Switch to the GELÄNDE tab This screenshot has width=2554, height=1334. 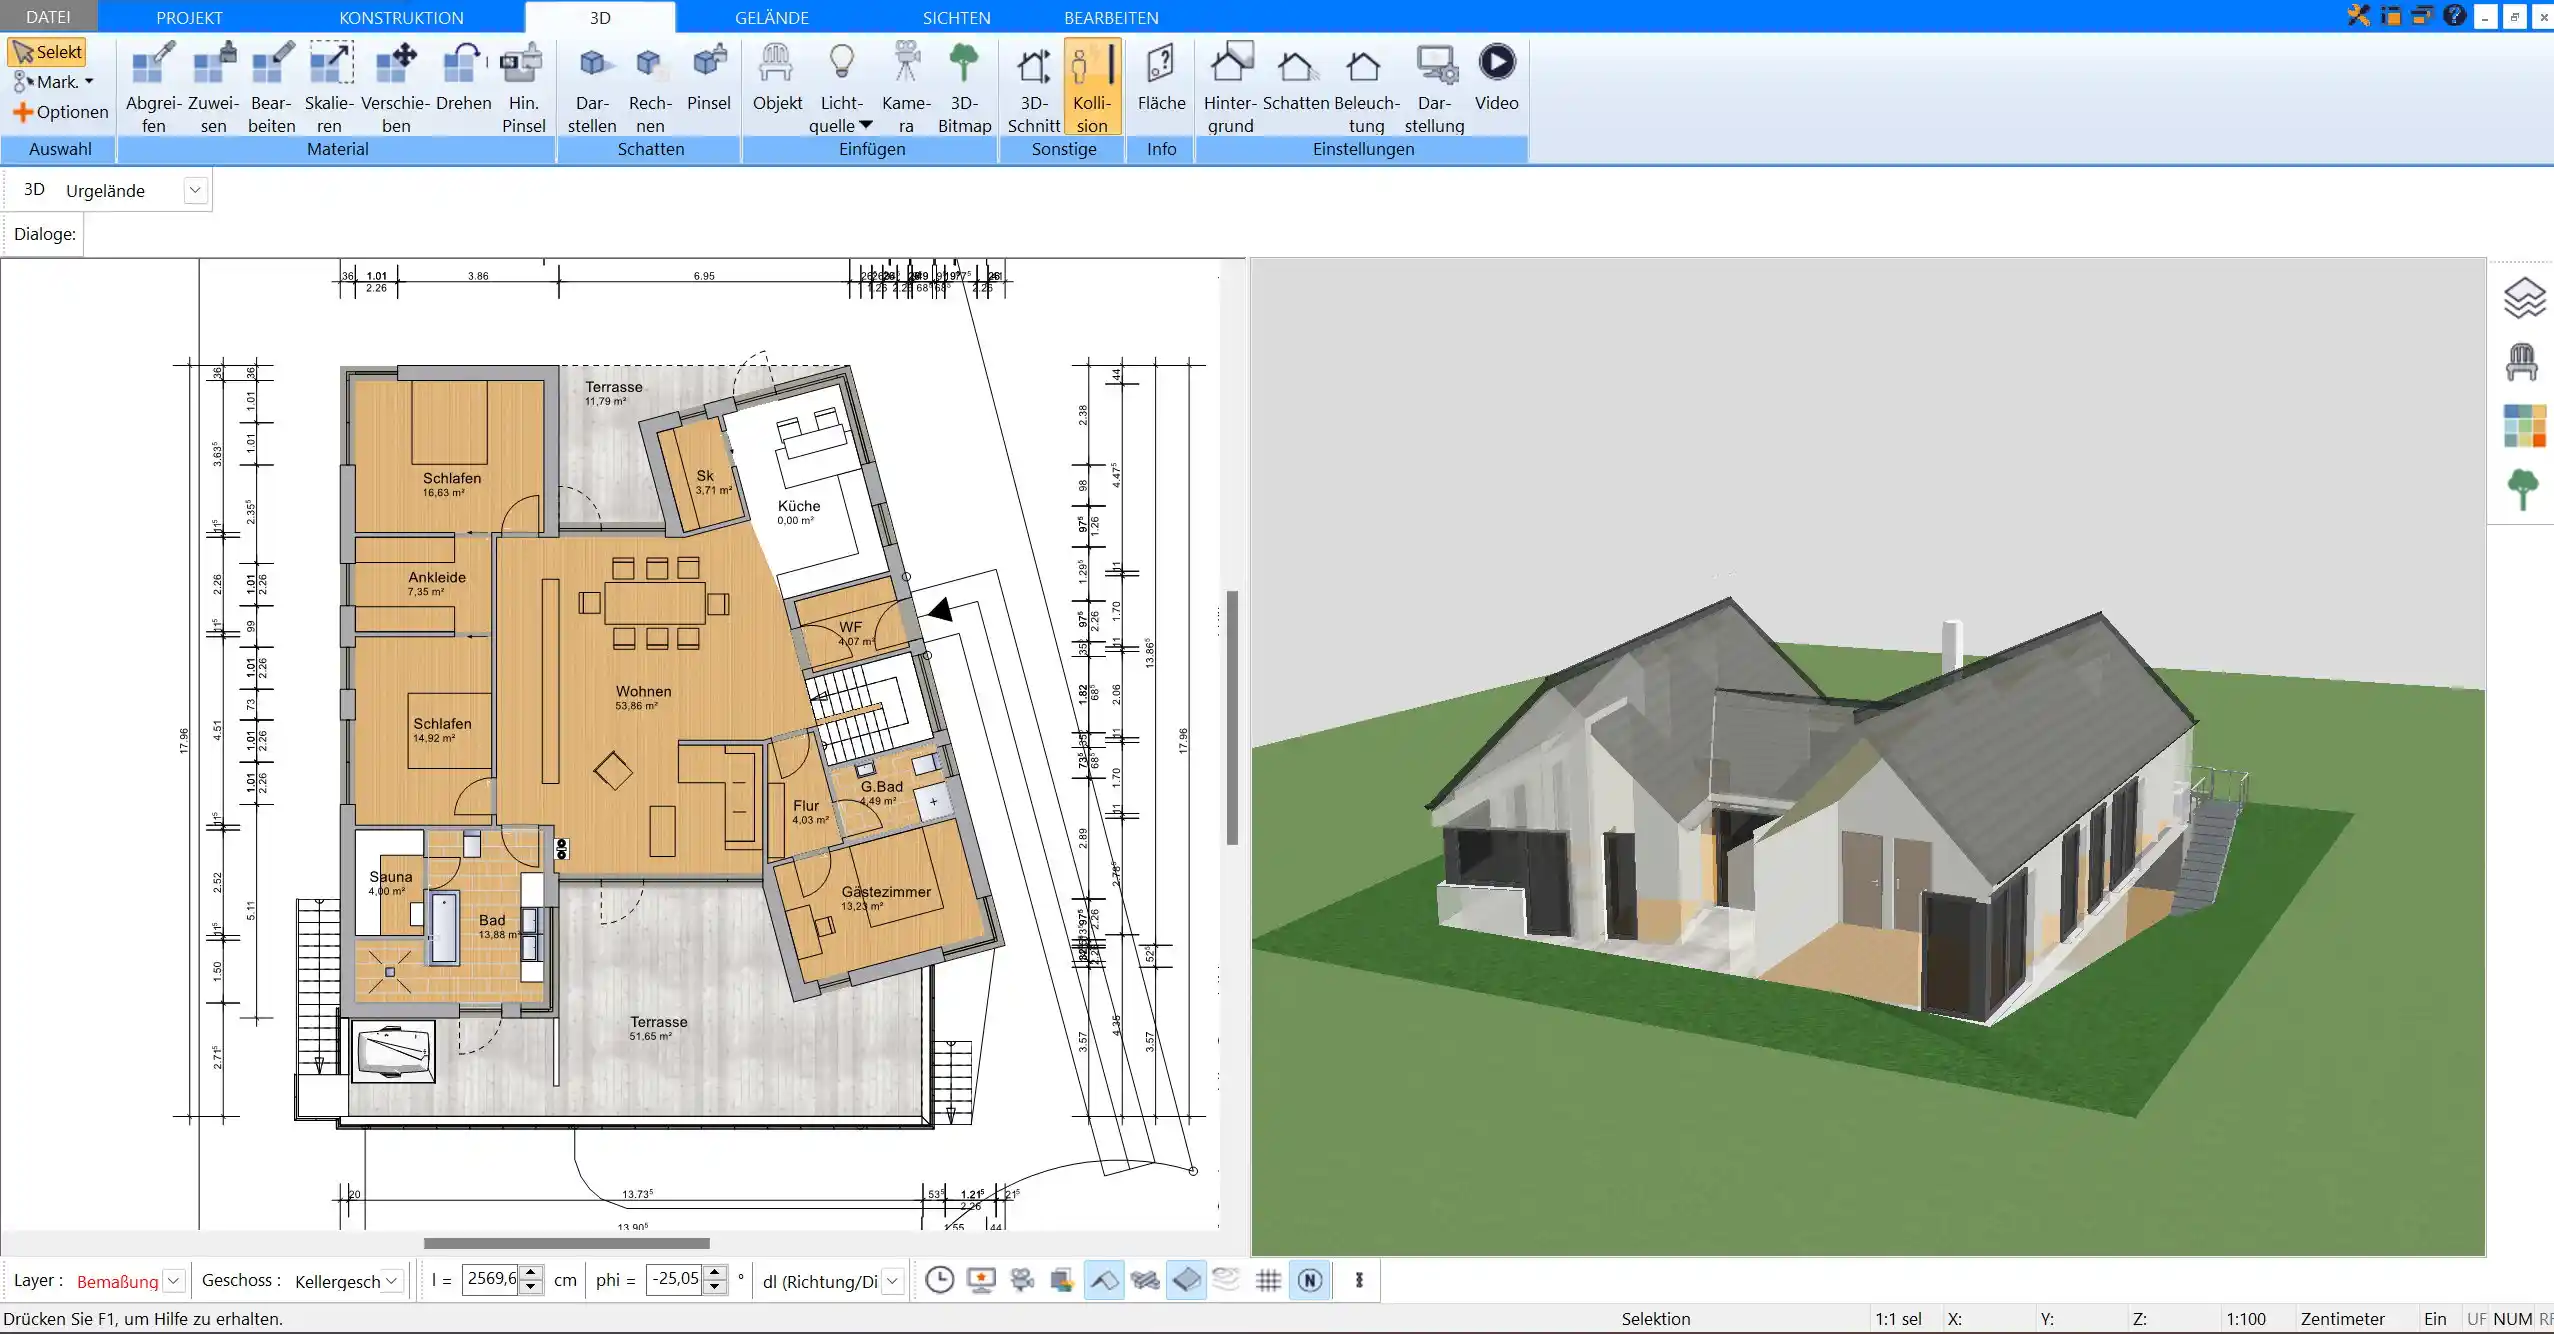771,17
